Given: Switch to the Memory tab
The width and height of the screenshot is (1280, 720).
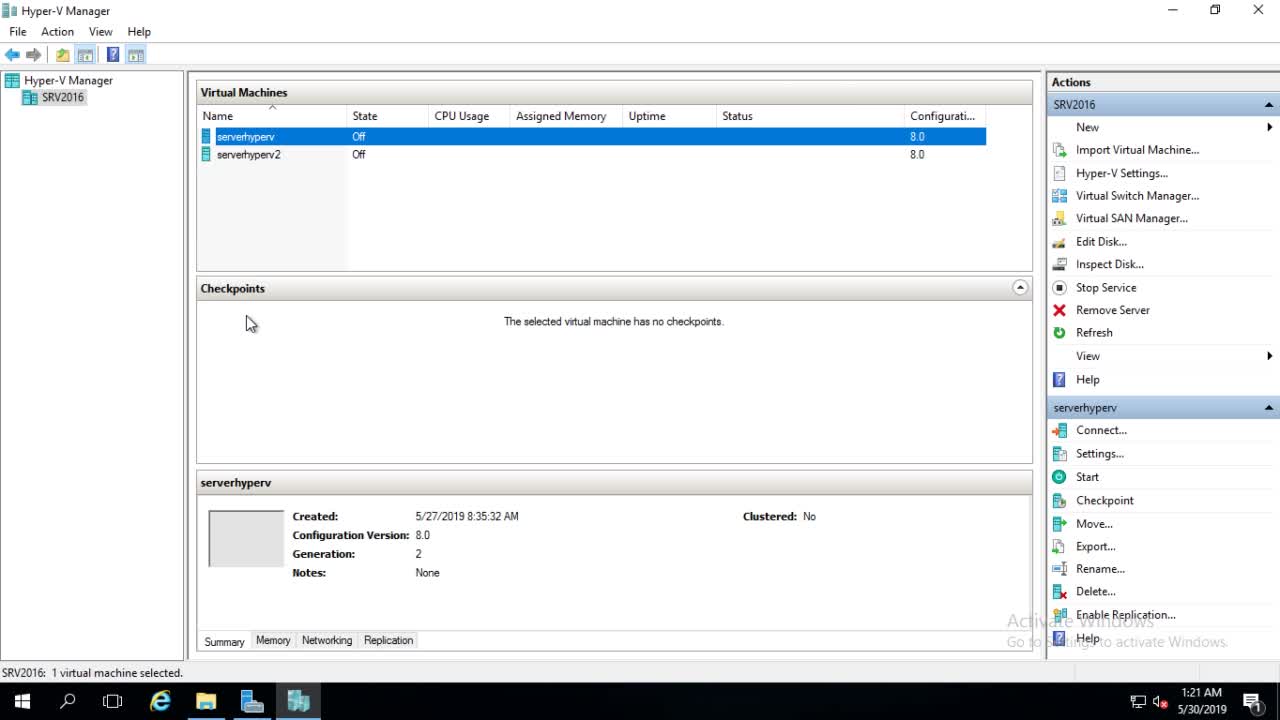Looking at the screenshot, I should click(x=273, y=640).
